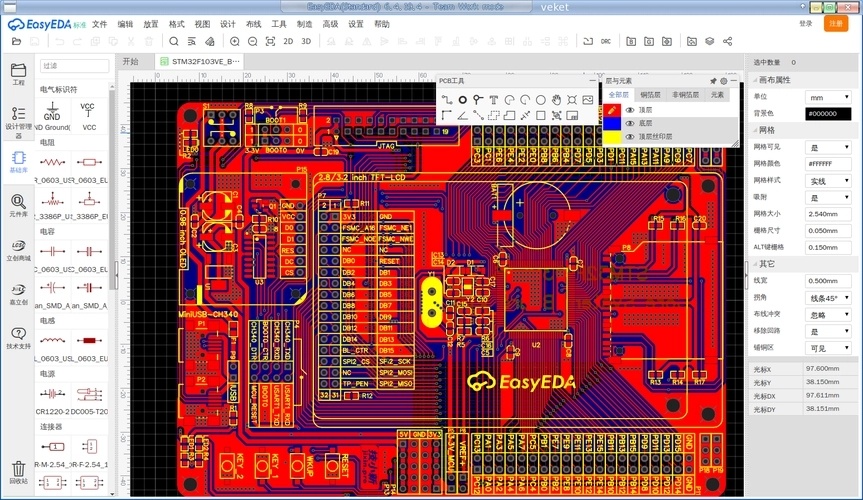Select the Dimension measure tool in PCB工具
The height and width of the screenshot is (500, 863).
pyautogui.click(x=525, y=115)
